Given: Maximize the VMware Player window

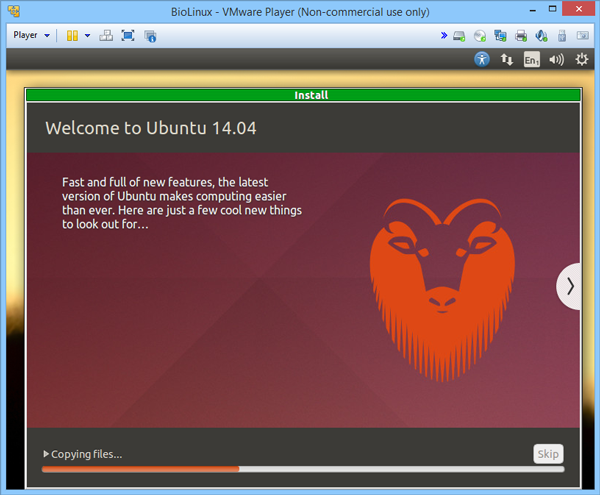Looking at the screenshot, I should [x=552, y=9].
